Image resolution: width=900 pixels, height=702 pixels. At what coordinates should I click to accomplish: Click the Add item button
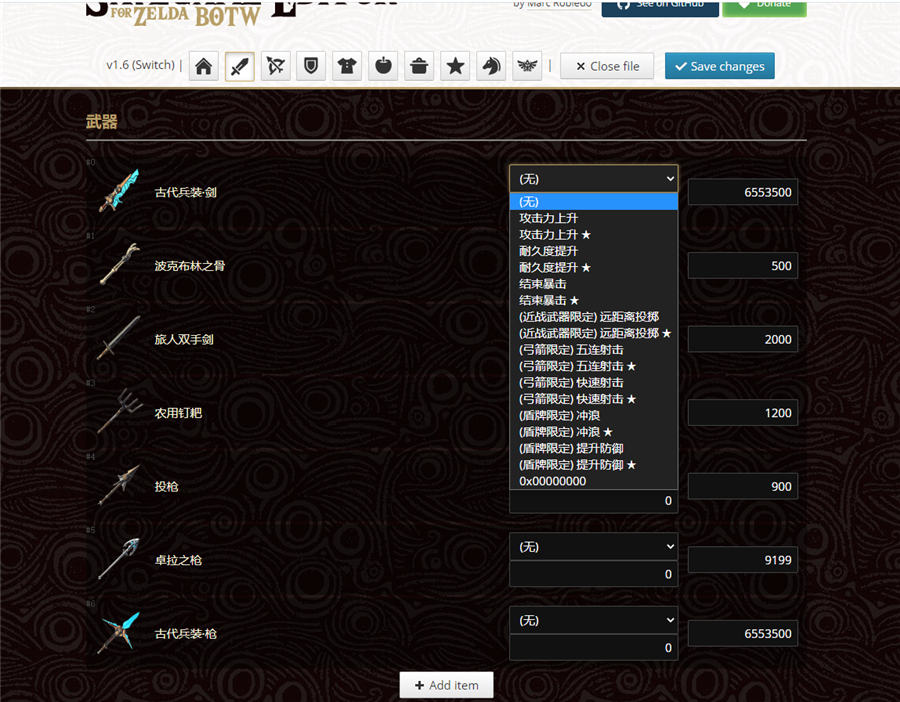[x=447, y=685]
